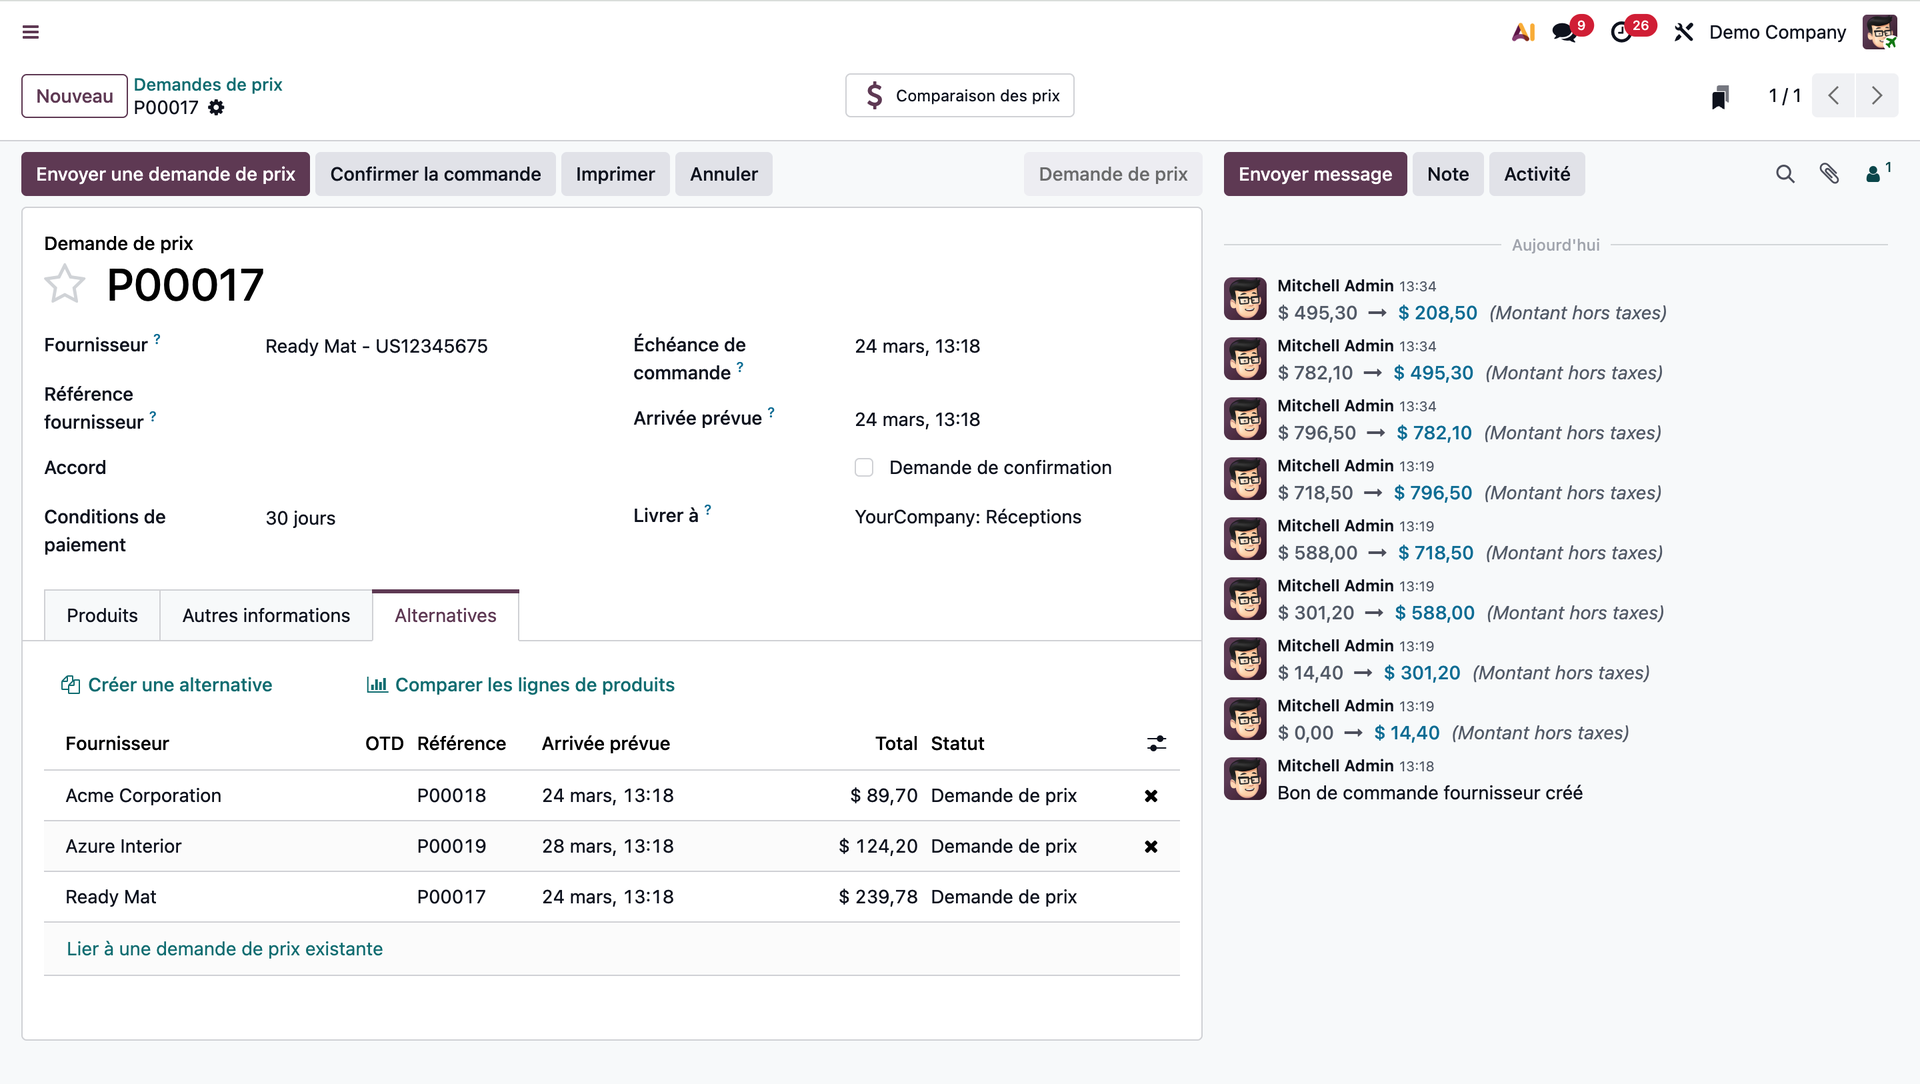Open the Demo Company switcher
This screenshot has width=1920, height=1084.
1777,32
